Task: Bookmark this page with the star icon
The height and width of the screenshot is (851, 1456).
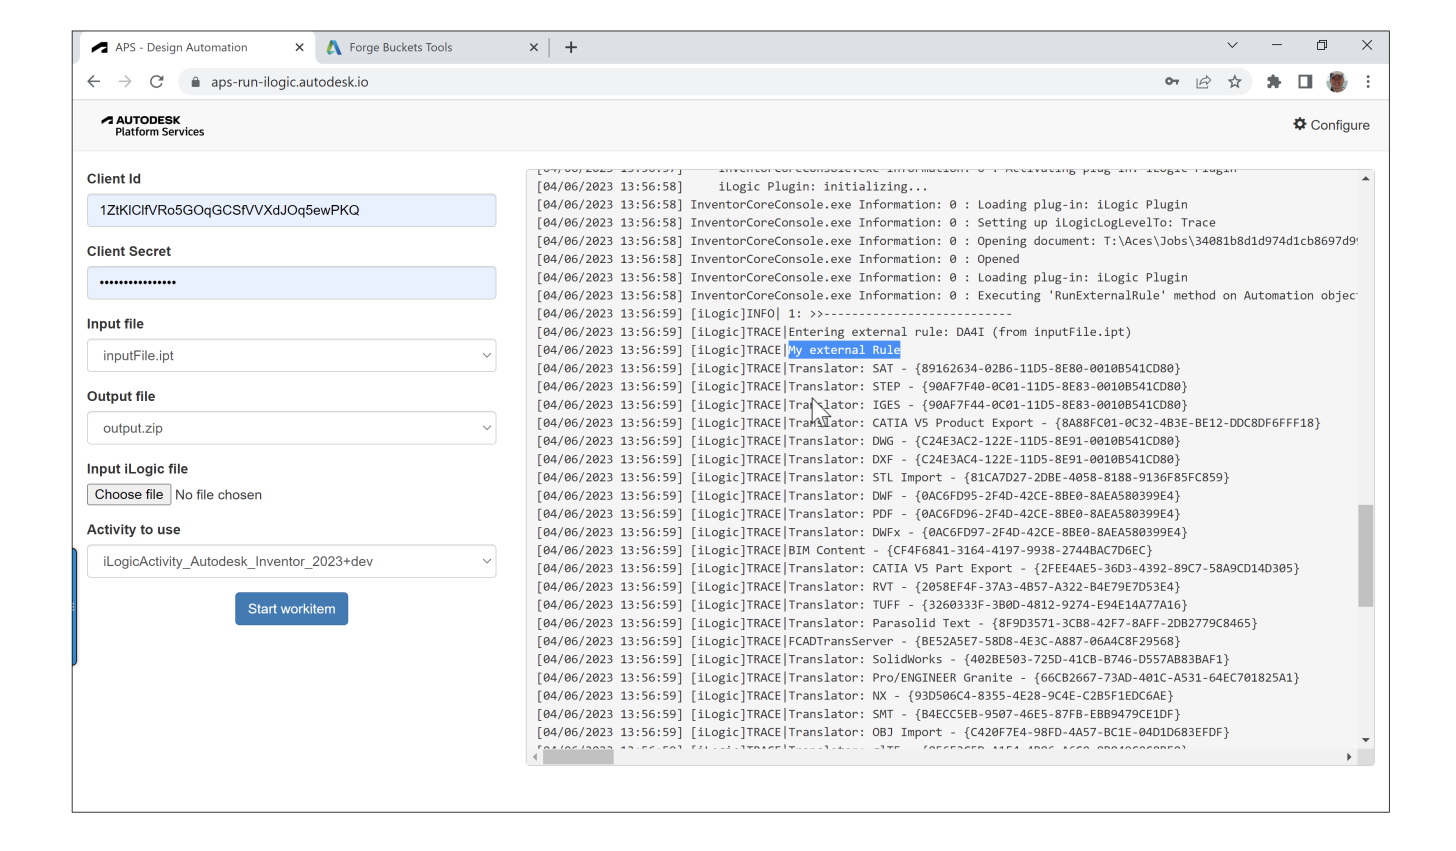Action: coord(1235,82)
